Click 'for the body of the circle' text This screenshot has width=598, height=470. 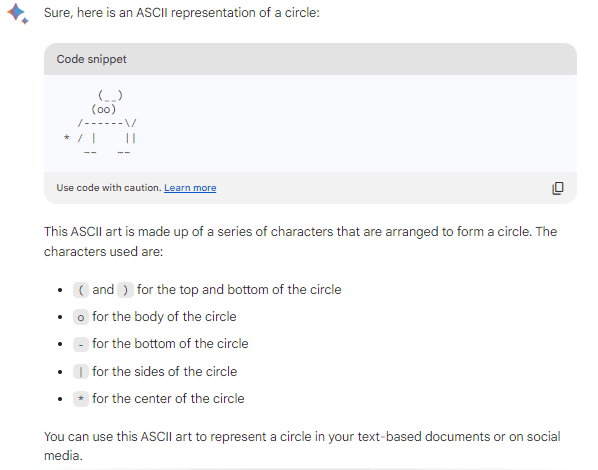tap(164, 317)
